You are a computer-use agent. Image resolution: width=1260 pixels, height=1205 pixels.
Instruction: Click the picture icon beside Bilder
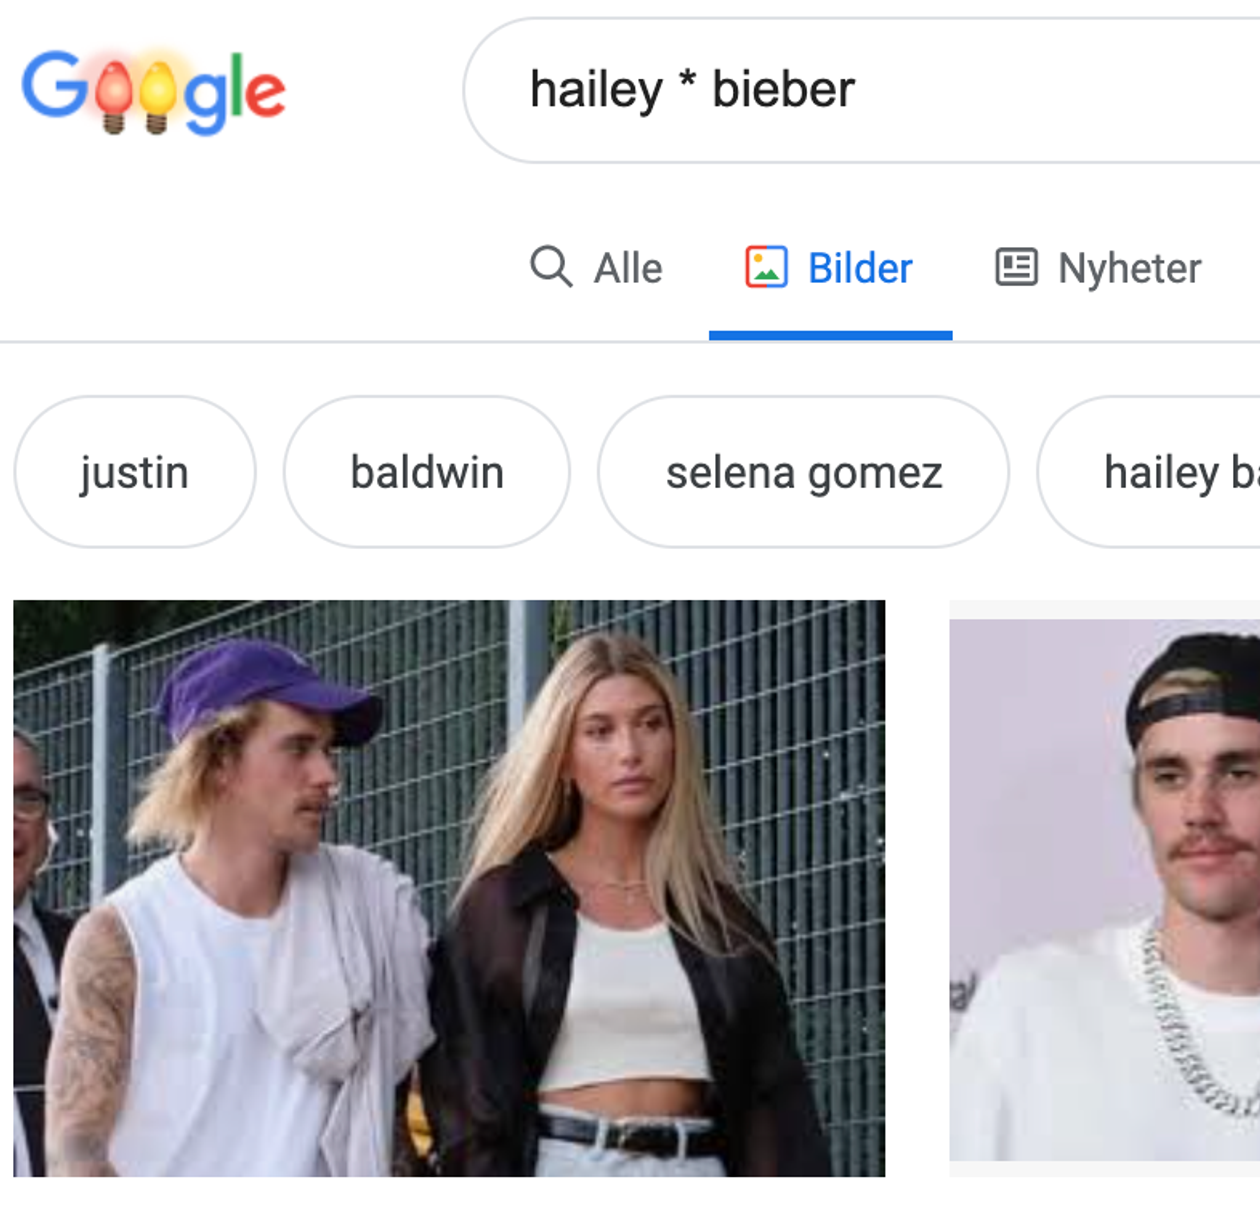tap(766, 267)
